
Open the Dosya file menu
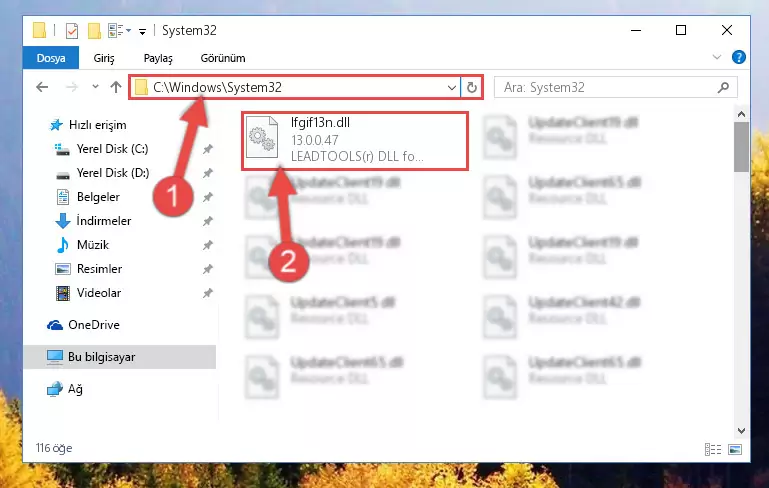point(51,58)
